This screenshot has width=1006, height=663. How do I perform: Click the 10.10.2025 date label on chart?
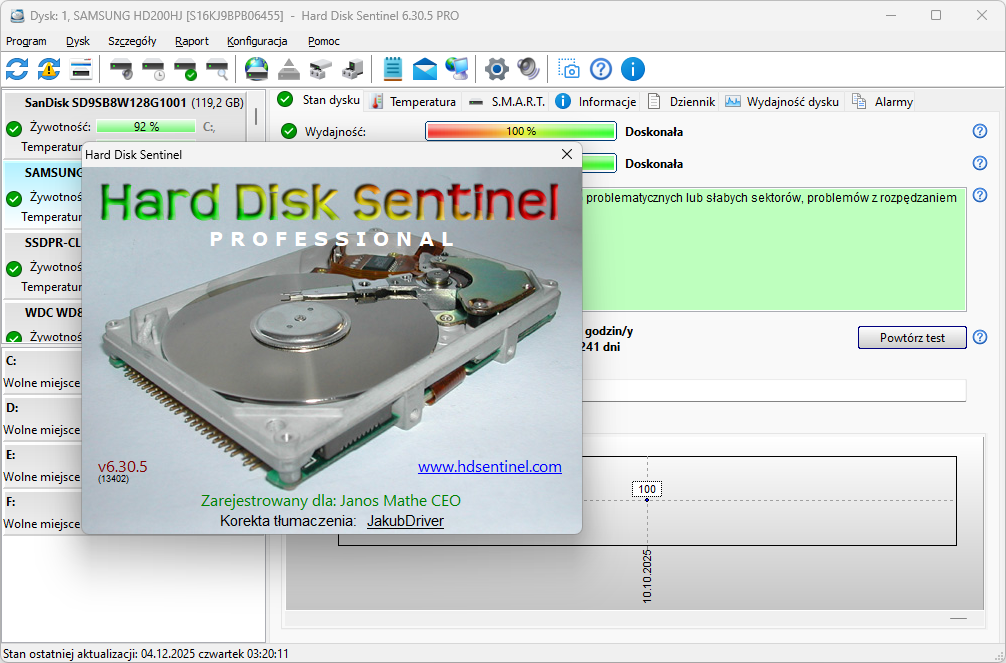pos(647,576)
